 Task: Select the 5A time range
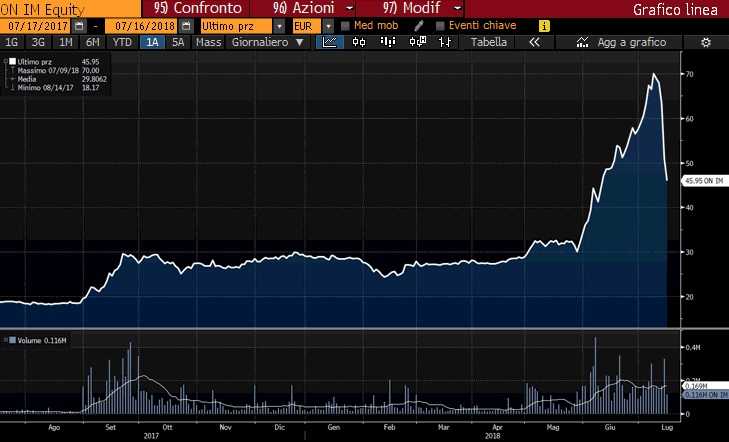click(x=178, y=42)
